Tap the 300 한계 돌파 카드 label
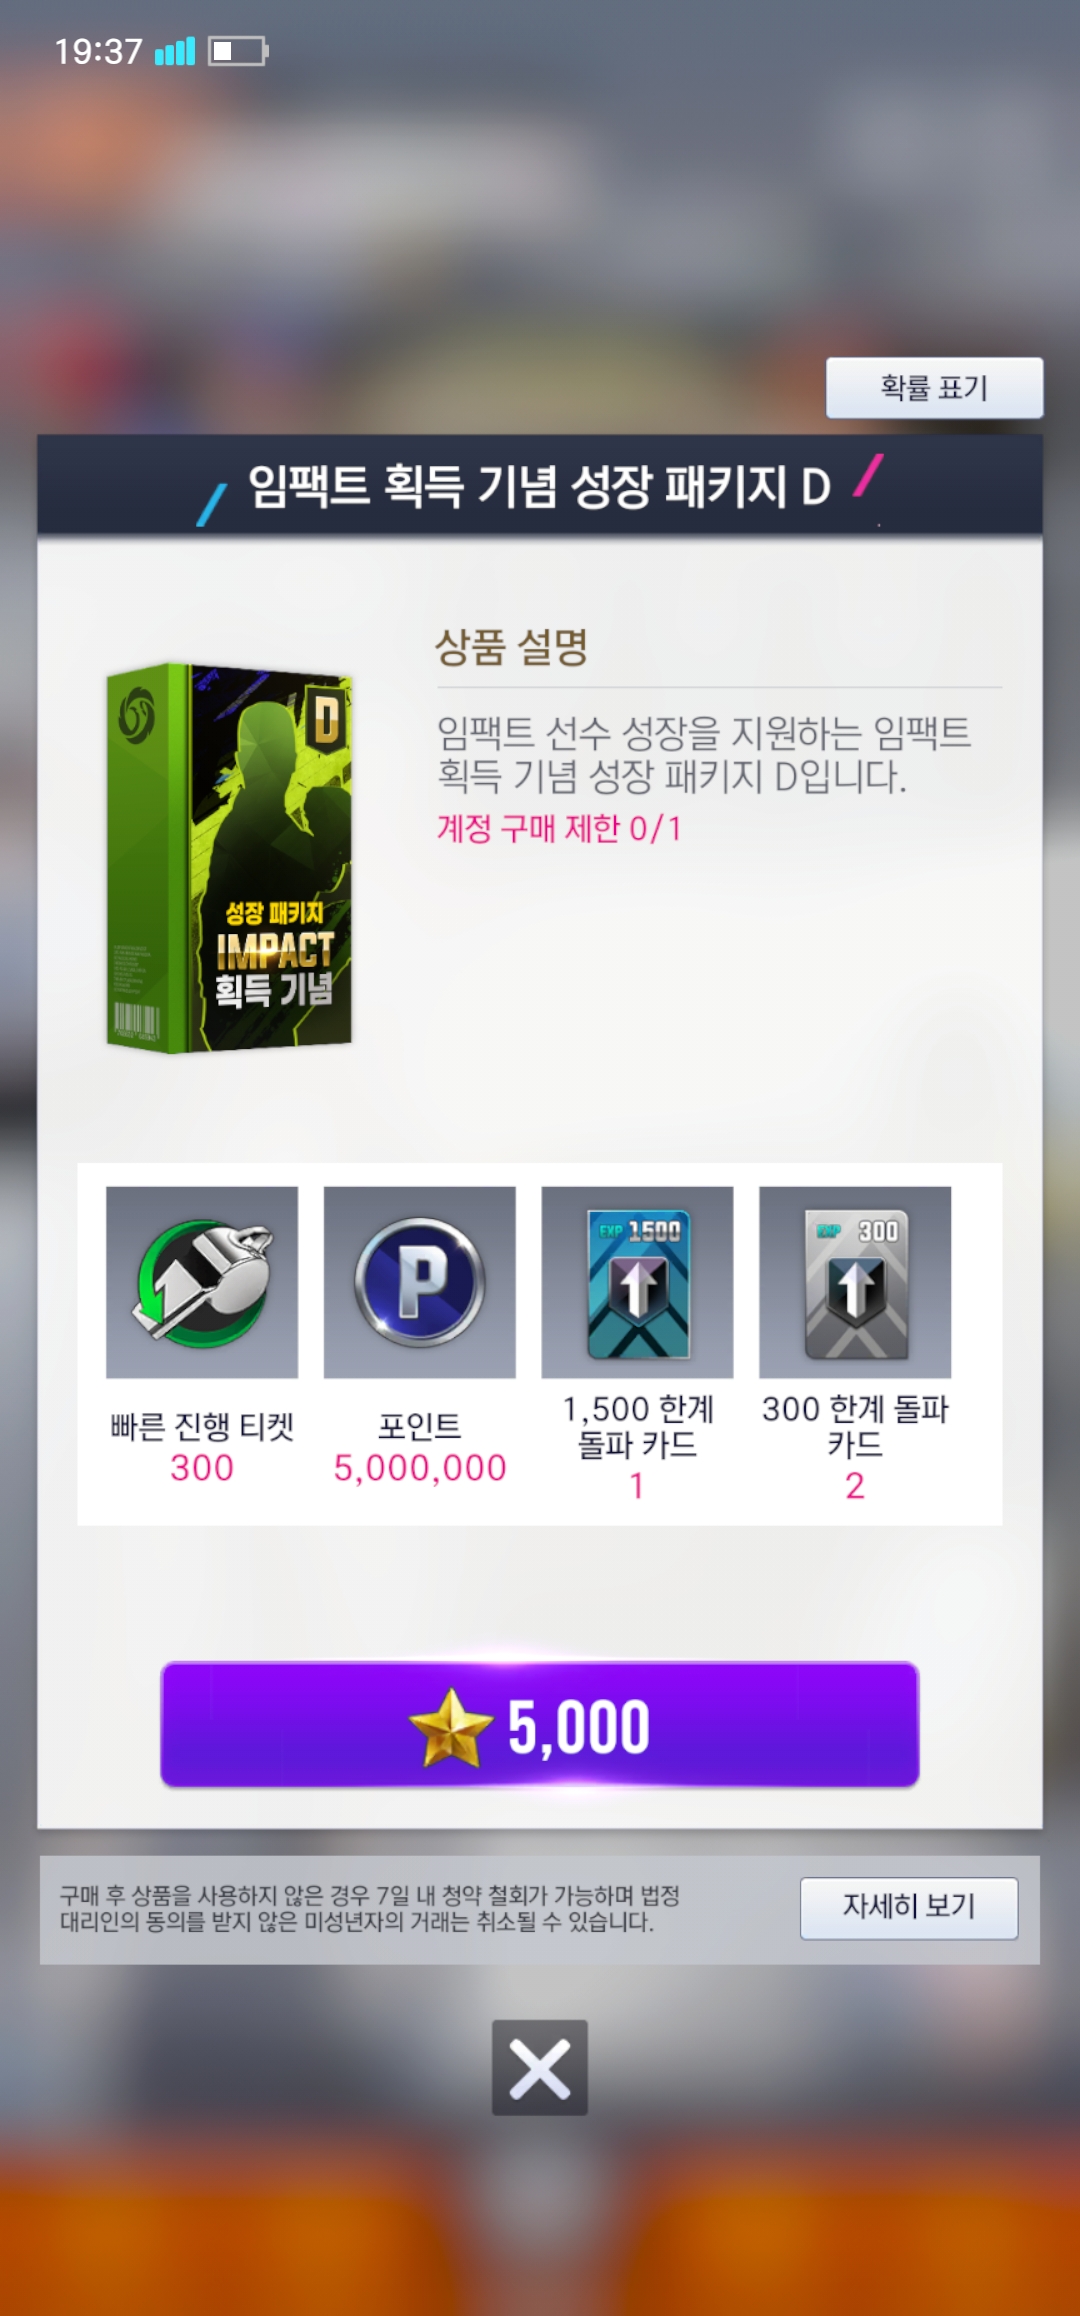The width and height of the screenshot is (1080, 2316). coord(855,1427)
